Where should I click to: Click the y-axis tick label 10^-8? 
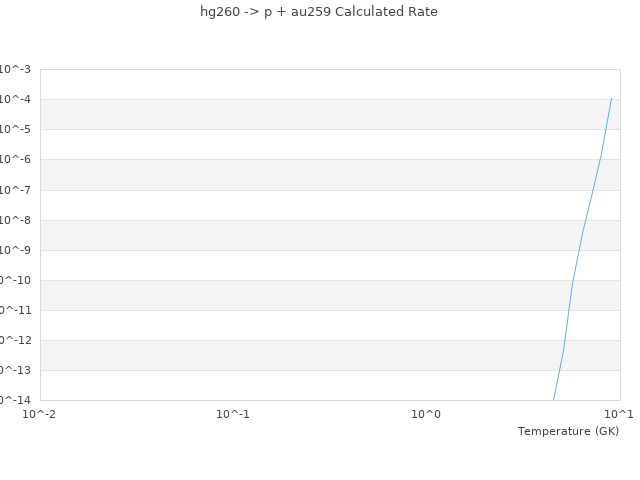pyautogui.click(x=16, y=220)
